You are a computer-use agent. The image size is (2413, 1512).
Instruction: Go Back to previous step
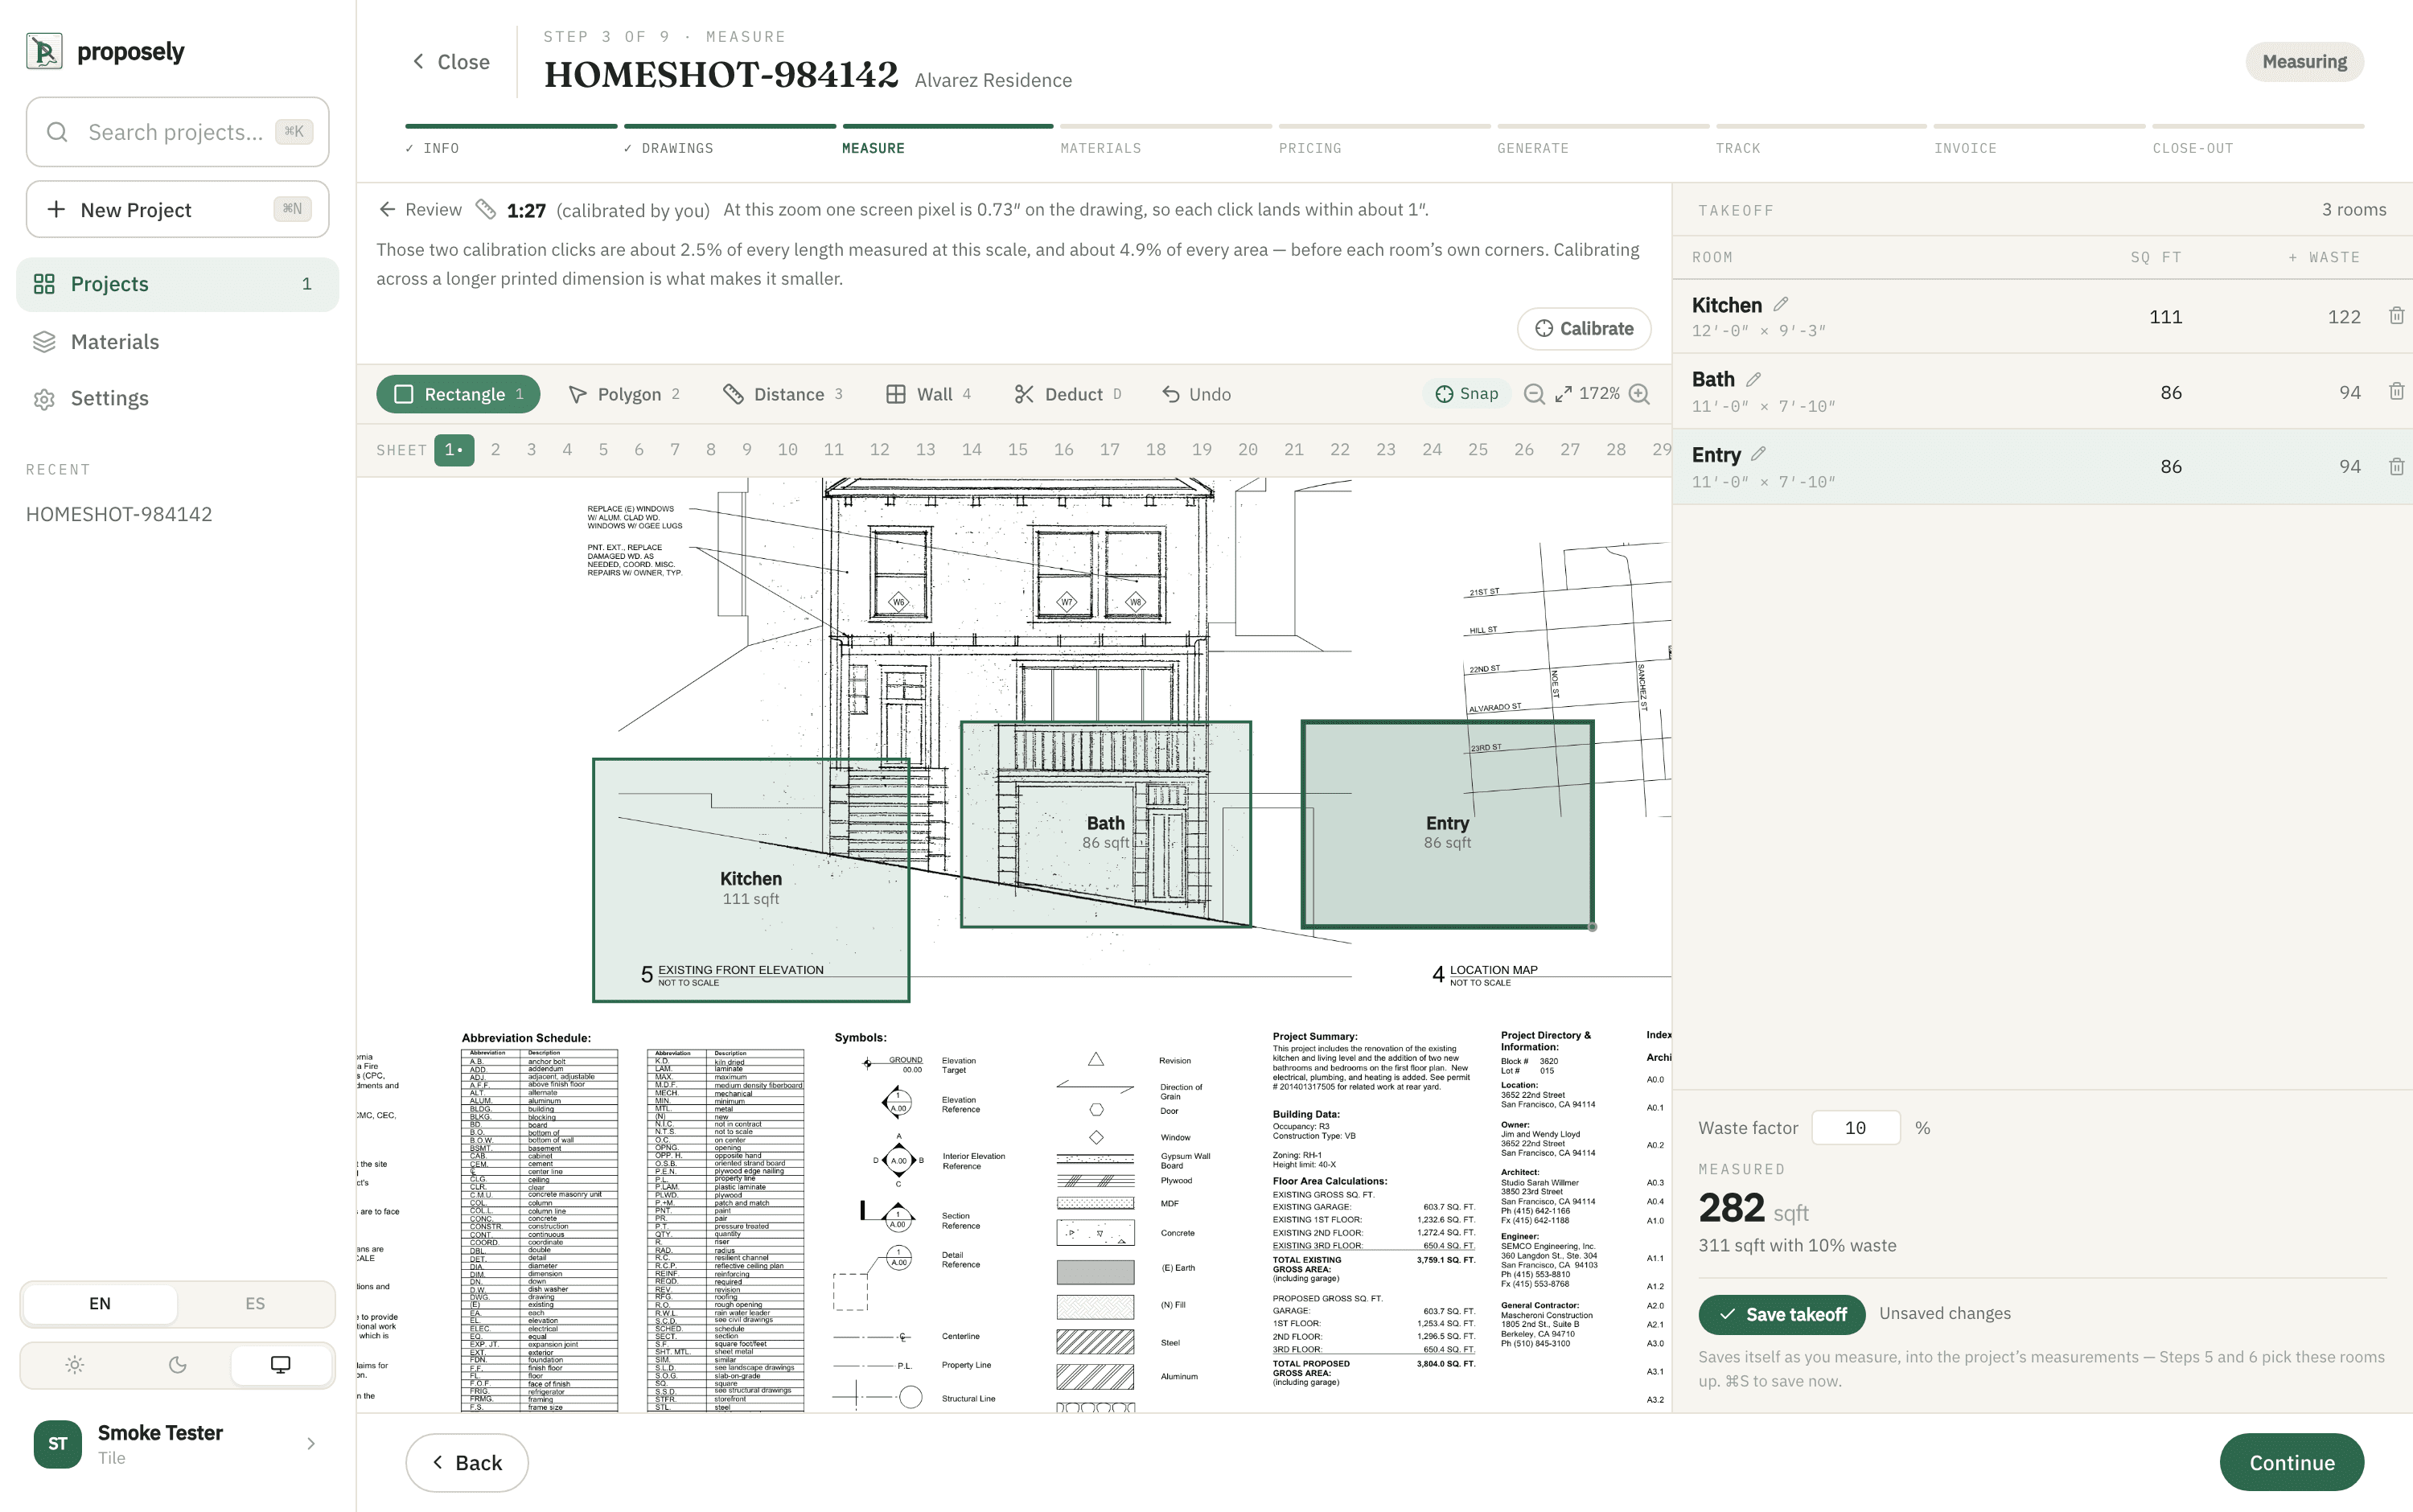[467, 1462]
